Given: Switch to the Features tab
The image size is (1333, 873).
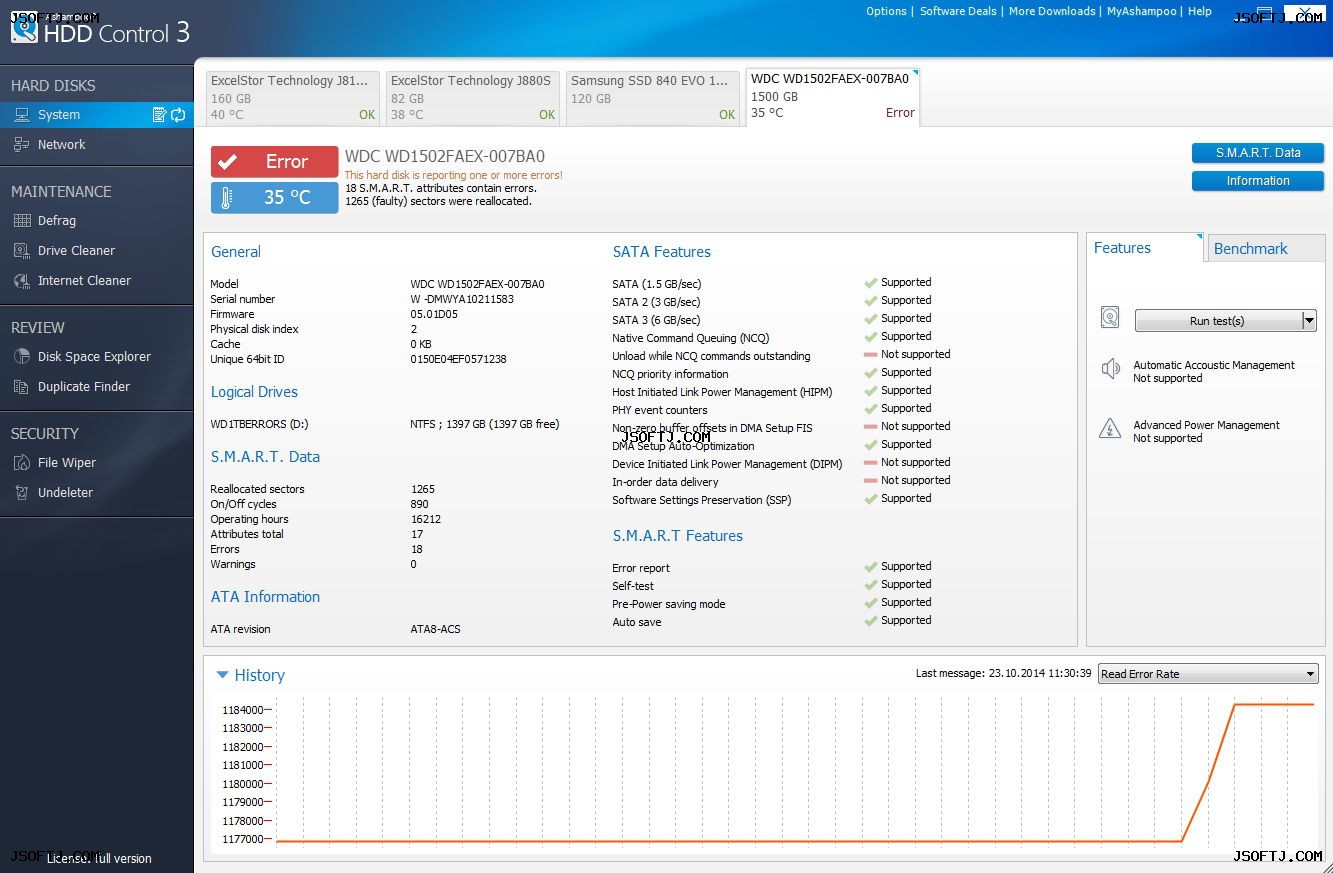Looking at the screenshot, I should pos(1145,248).
